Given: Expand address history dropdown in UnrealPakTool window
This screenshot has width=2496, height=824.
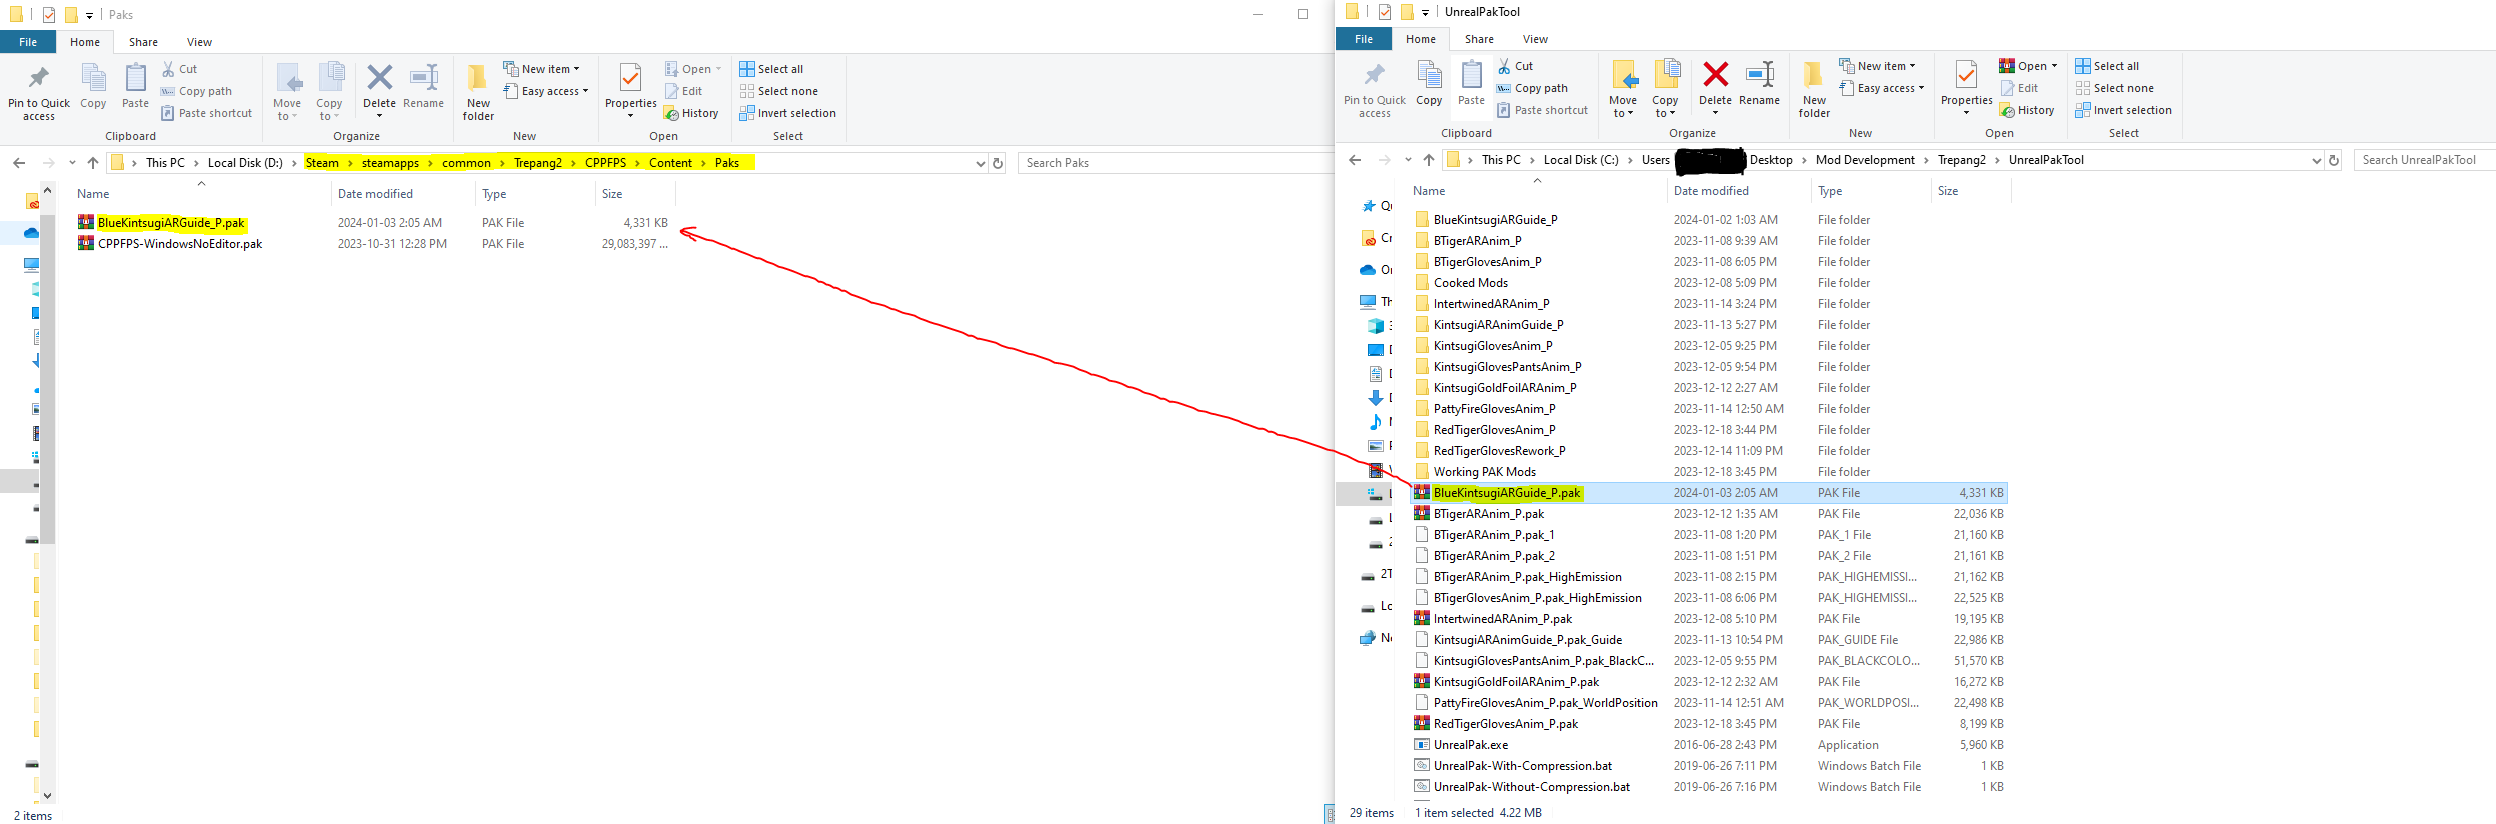Looking at the screenshot, I should pyautogui.click(x=2317, y=160).
